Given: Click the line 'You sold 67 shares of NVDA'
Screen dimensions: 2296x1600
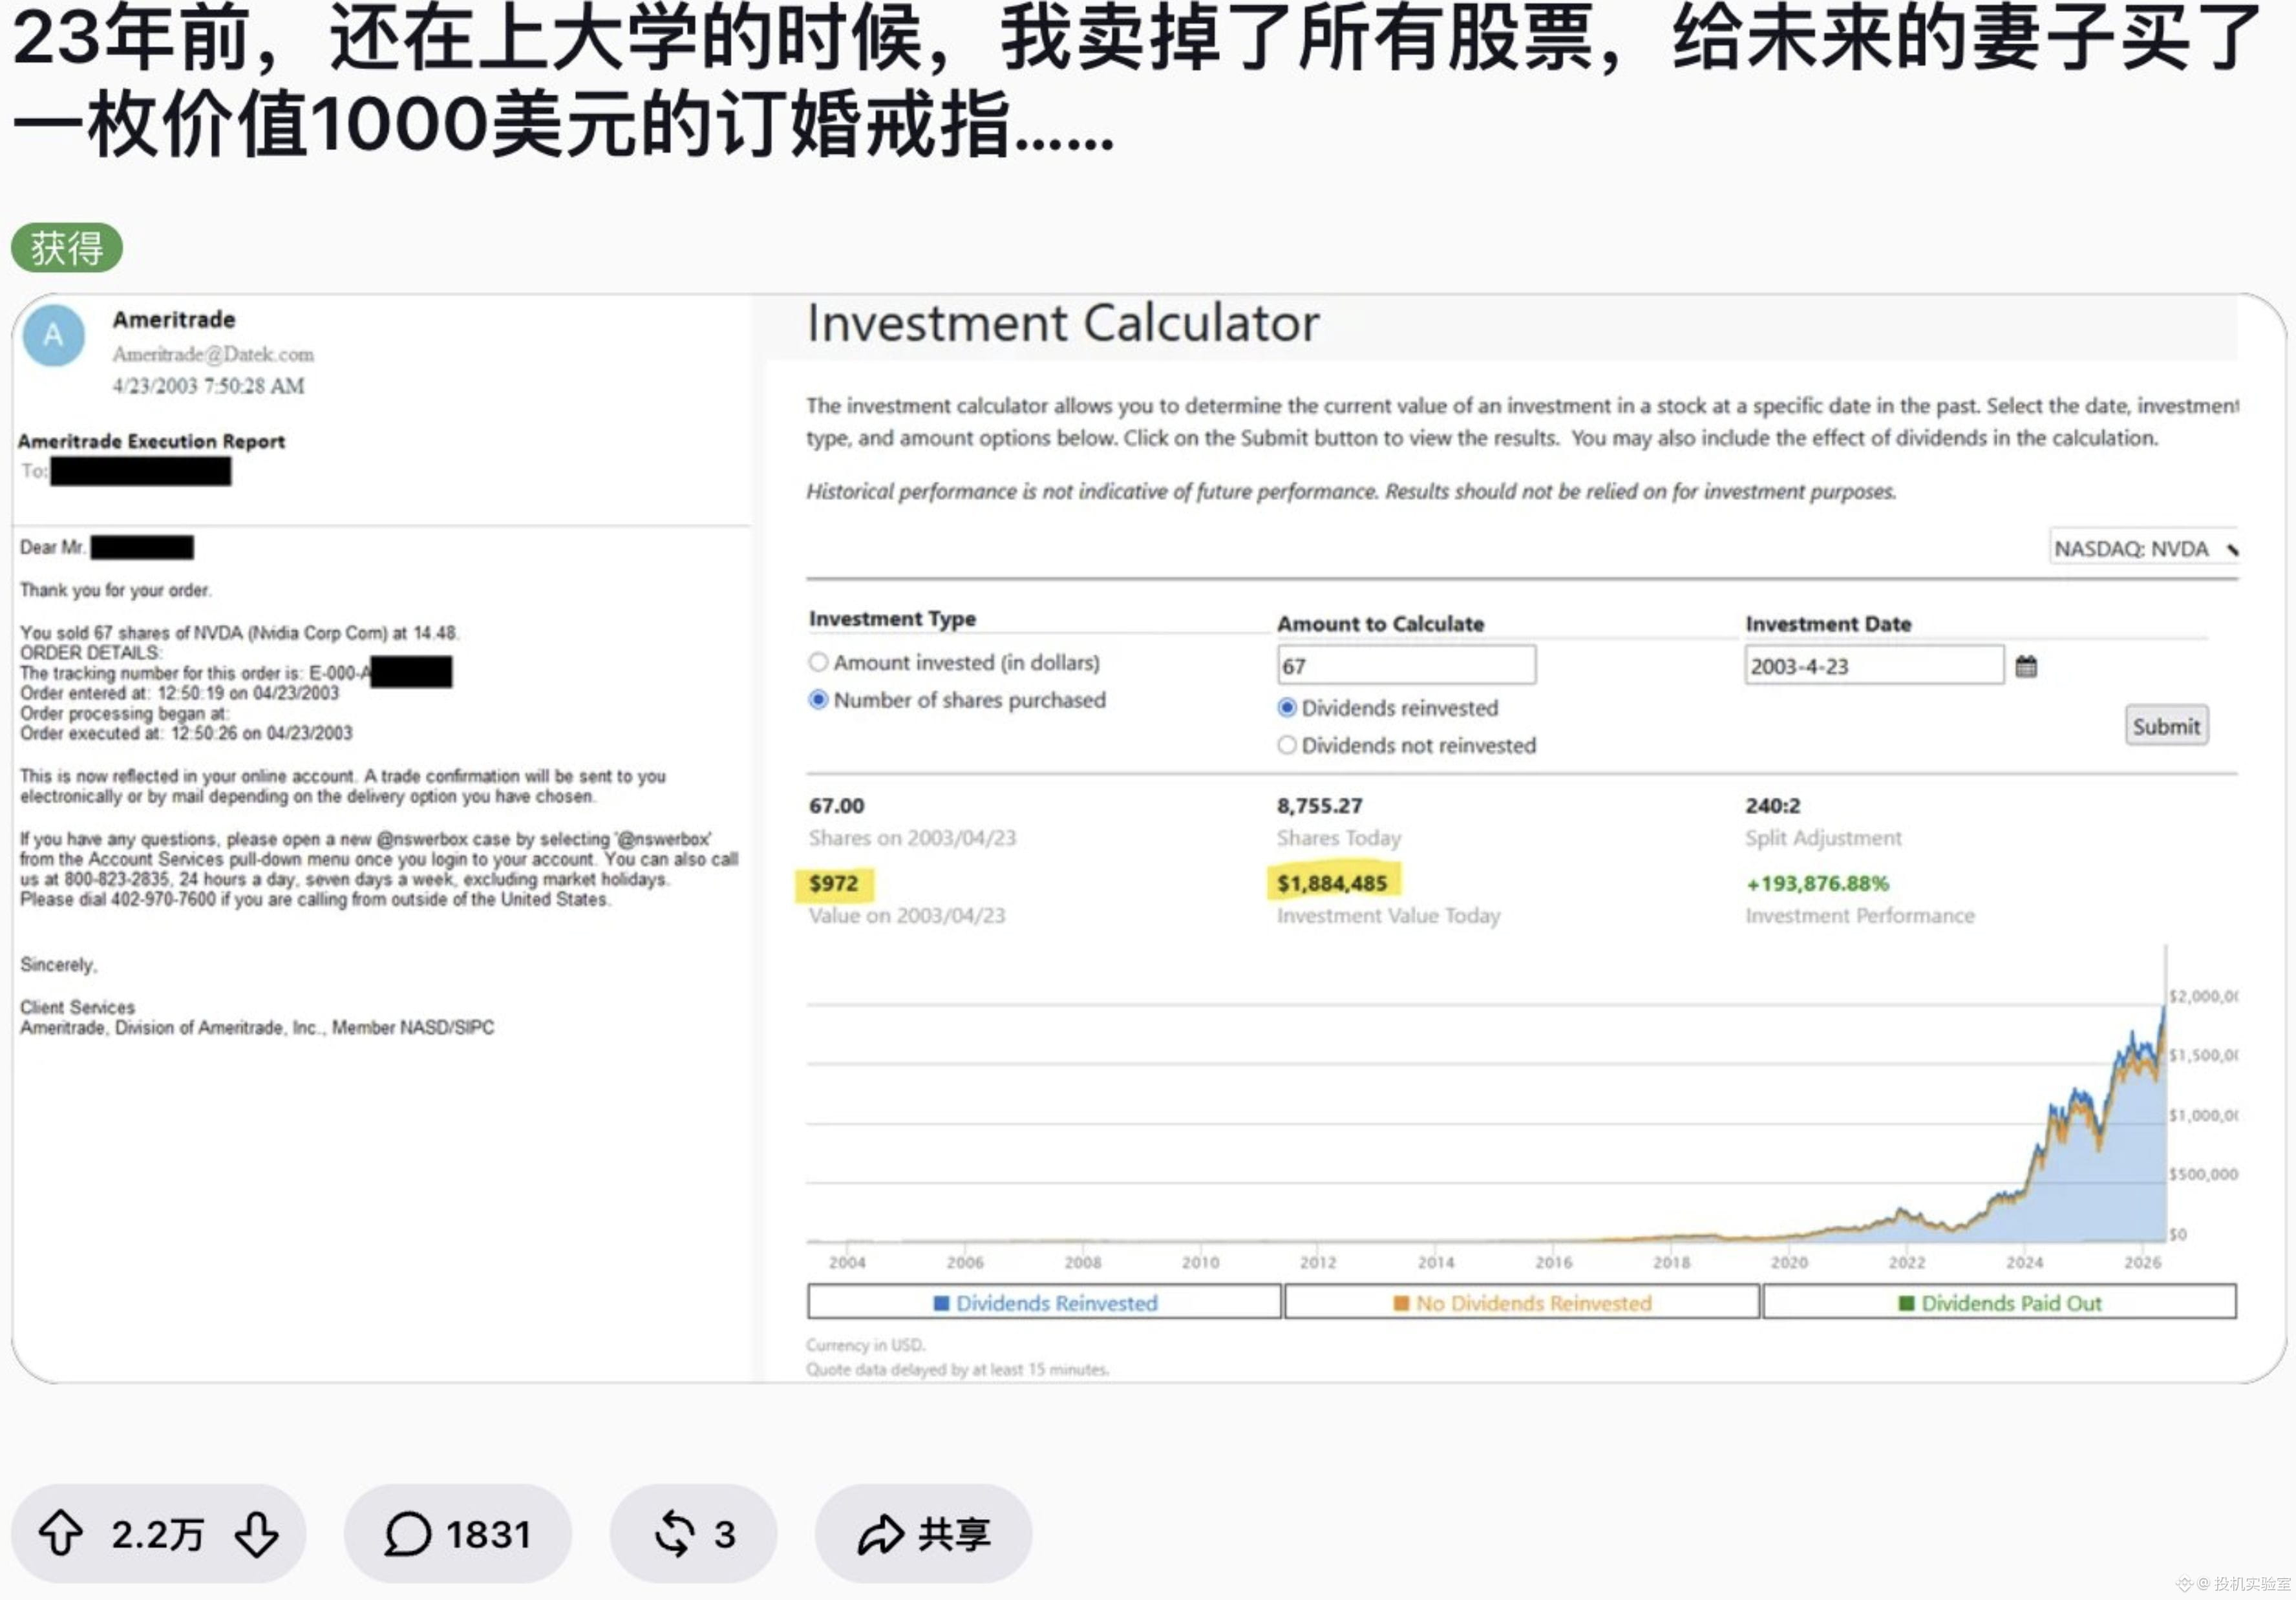Looking at the screenshot, I should pos(239,633).
